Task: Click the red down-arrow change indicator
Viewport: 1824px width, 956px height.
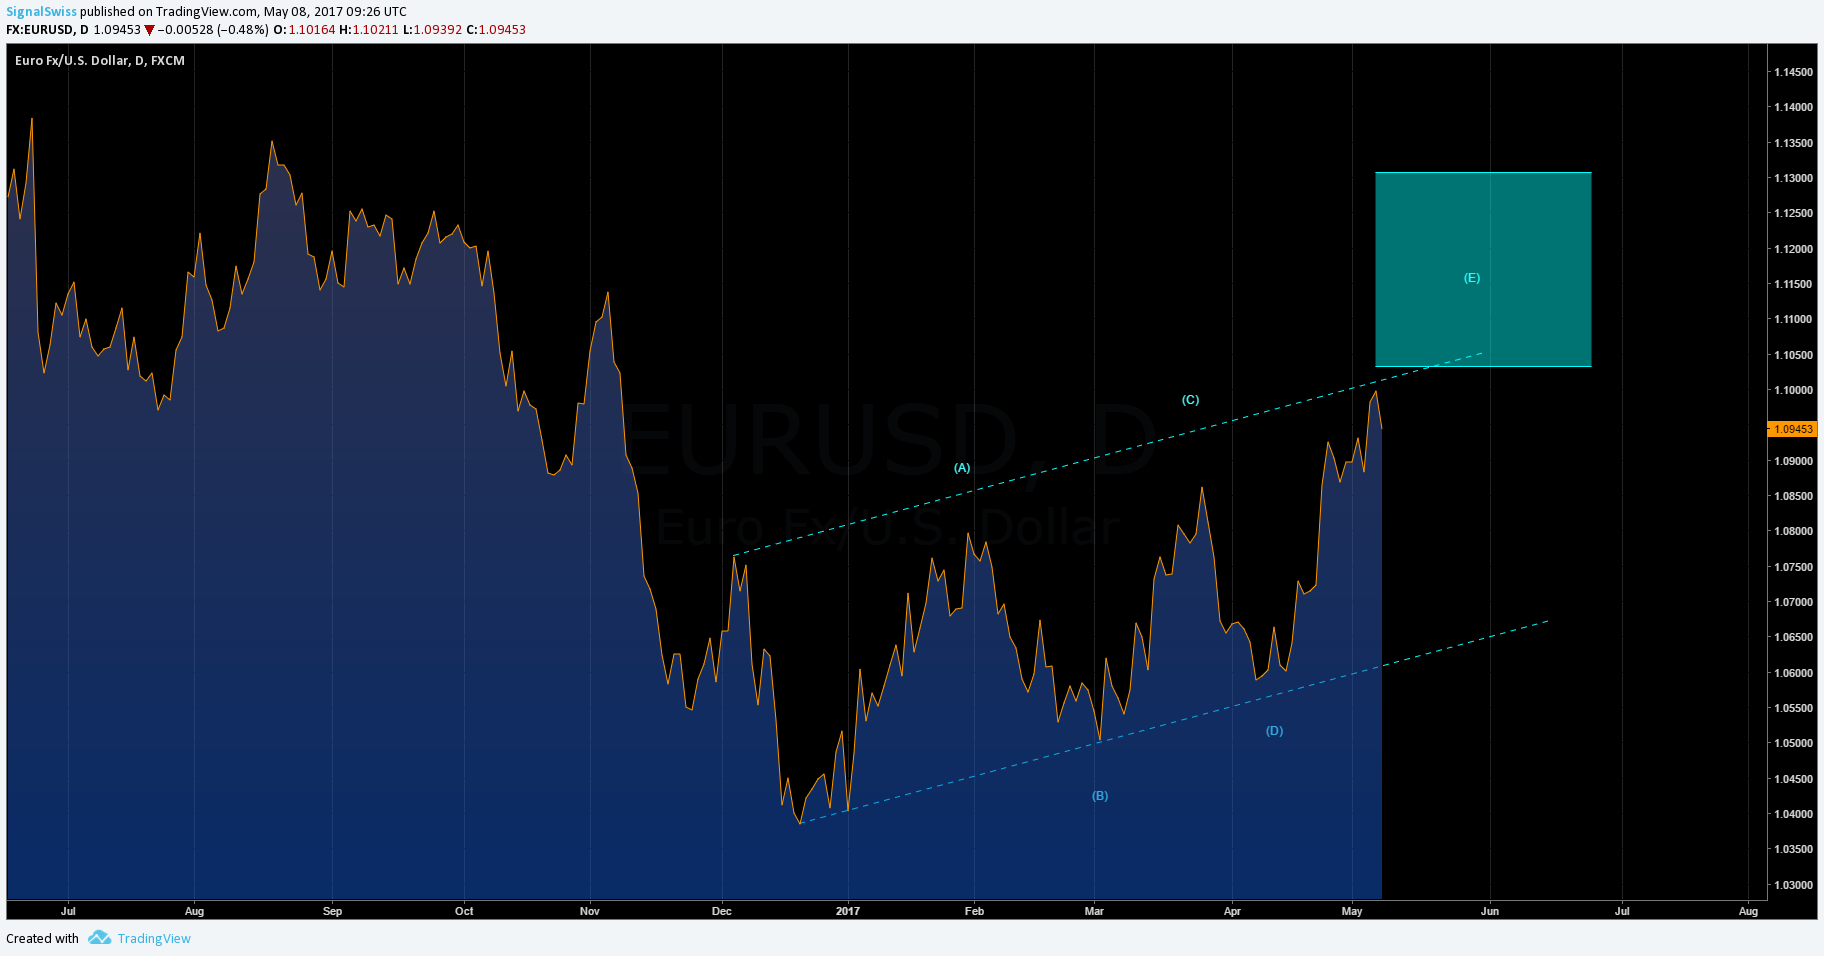Action: click(x=149, y=30)
